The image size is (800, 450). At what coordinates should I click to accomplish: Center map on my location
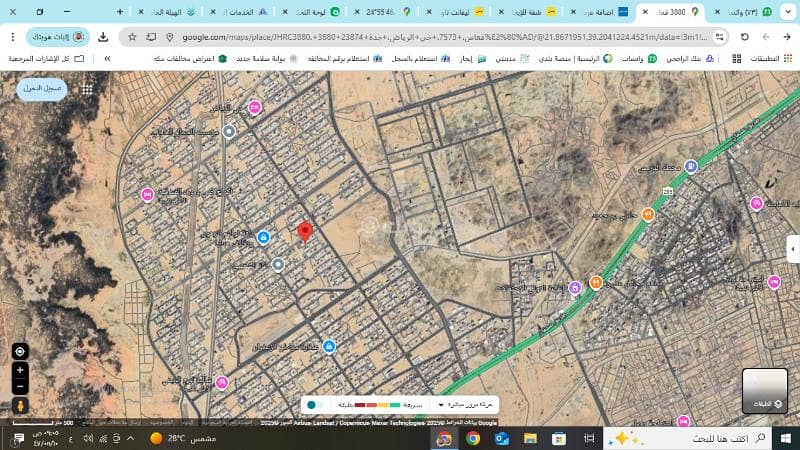click(x=20, y=351)
